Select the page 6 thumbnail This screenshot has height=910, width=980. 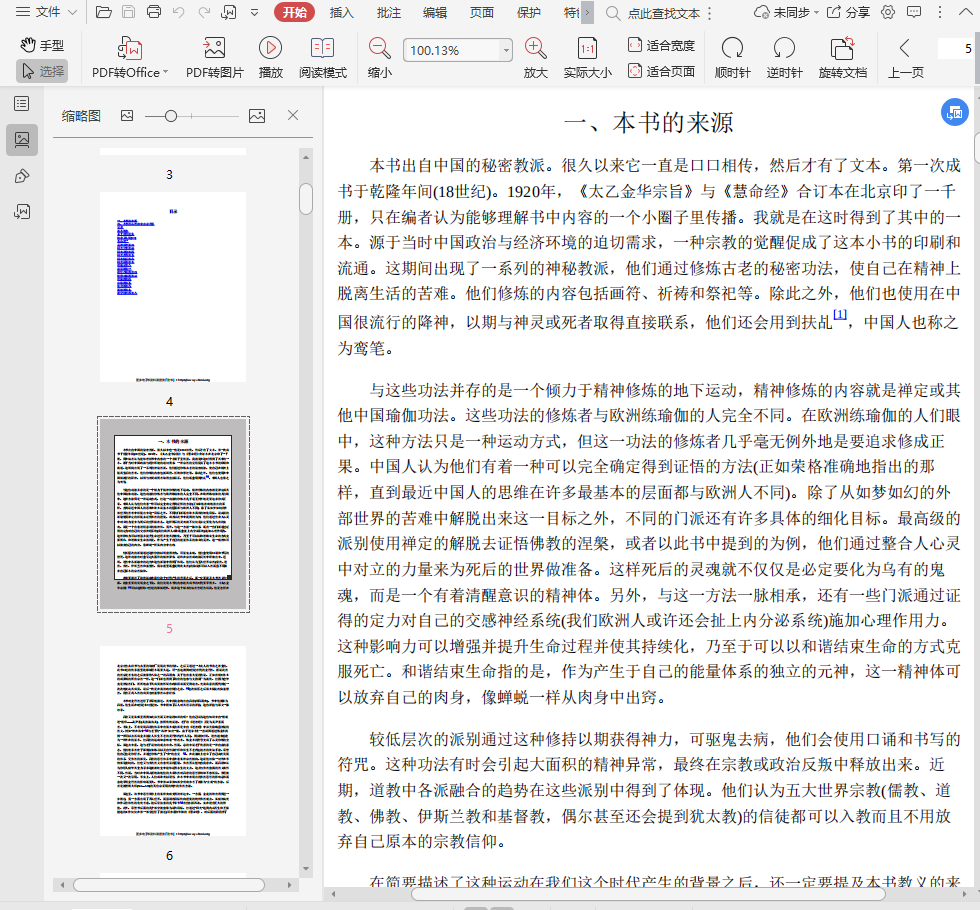(x=172, y=740)
